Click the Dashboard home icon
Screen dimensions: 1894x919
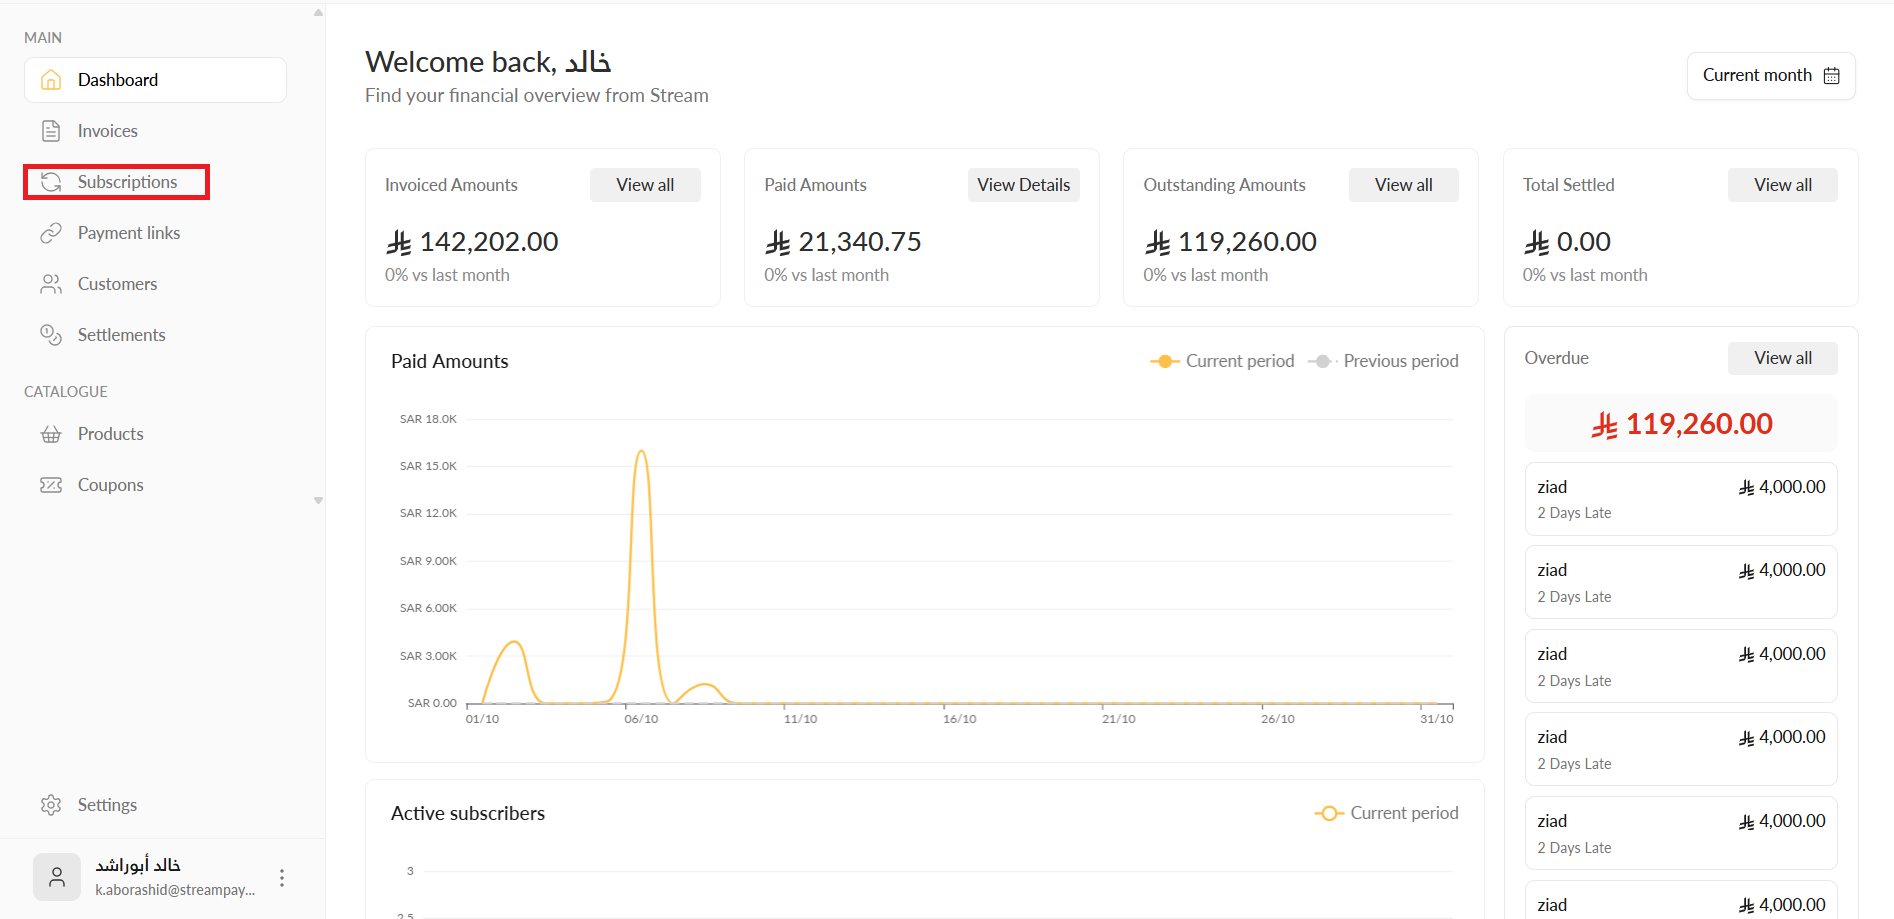coord(51,80)
